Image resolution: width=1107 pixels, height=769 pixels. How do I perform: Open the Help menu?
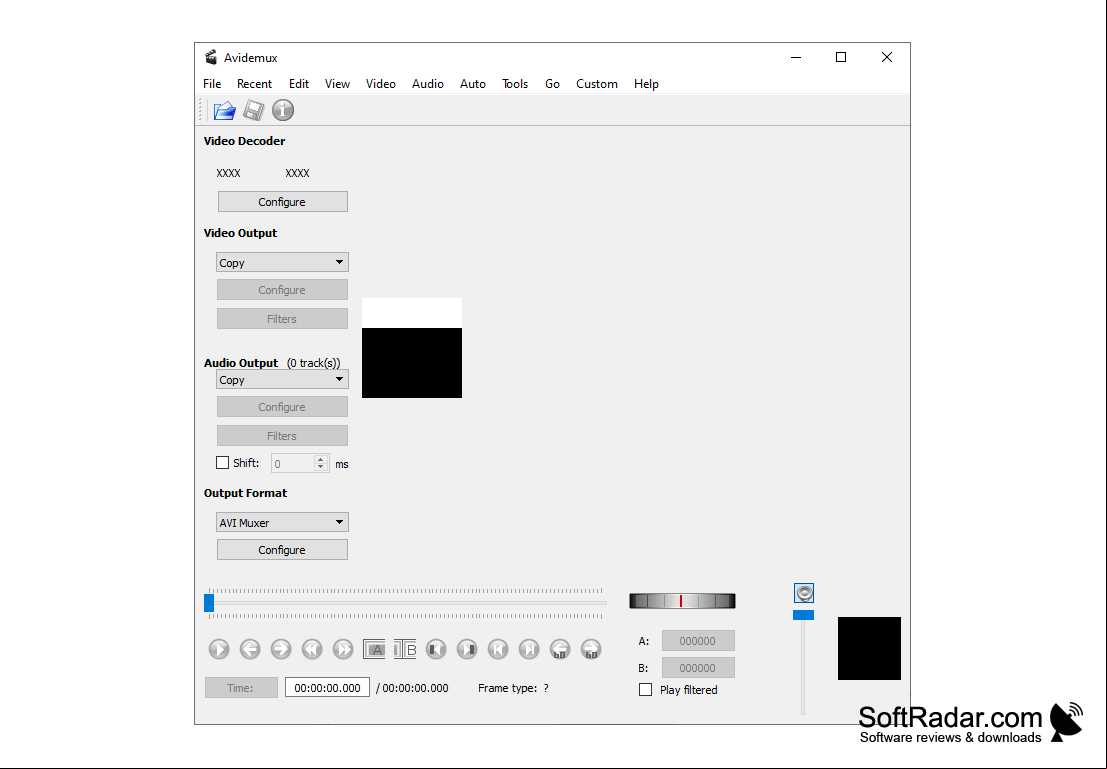(x=646, y=83)
